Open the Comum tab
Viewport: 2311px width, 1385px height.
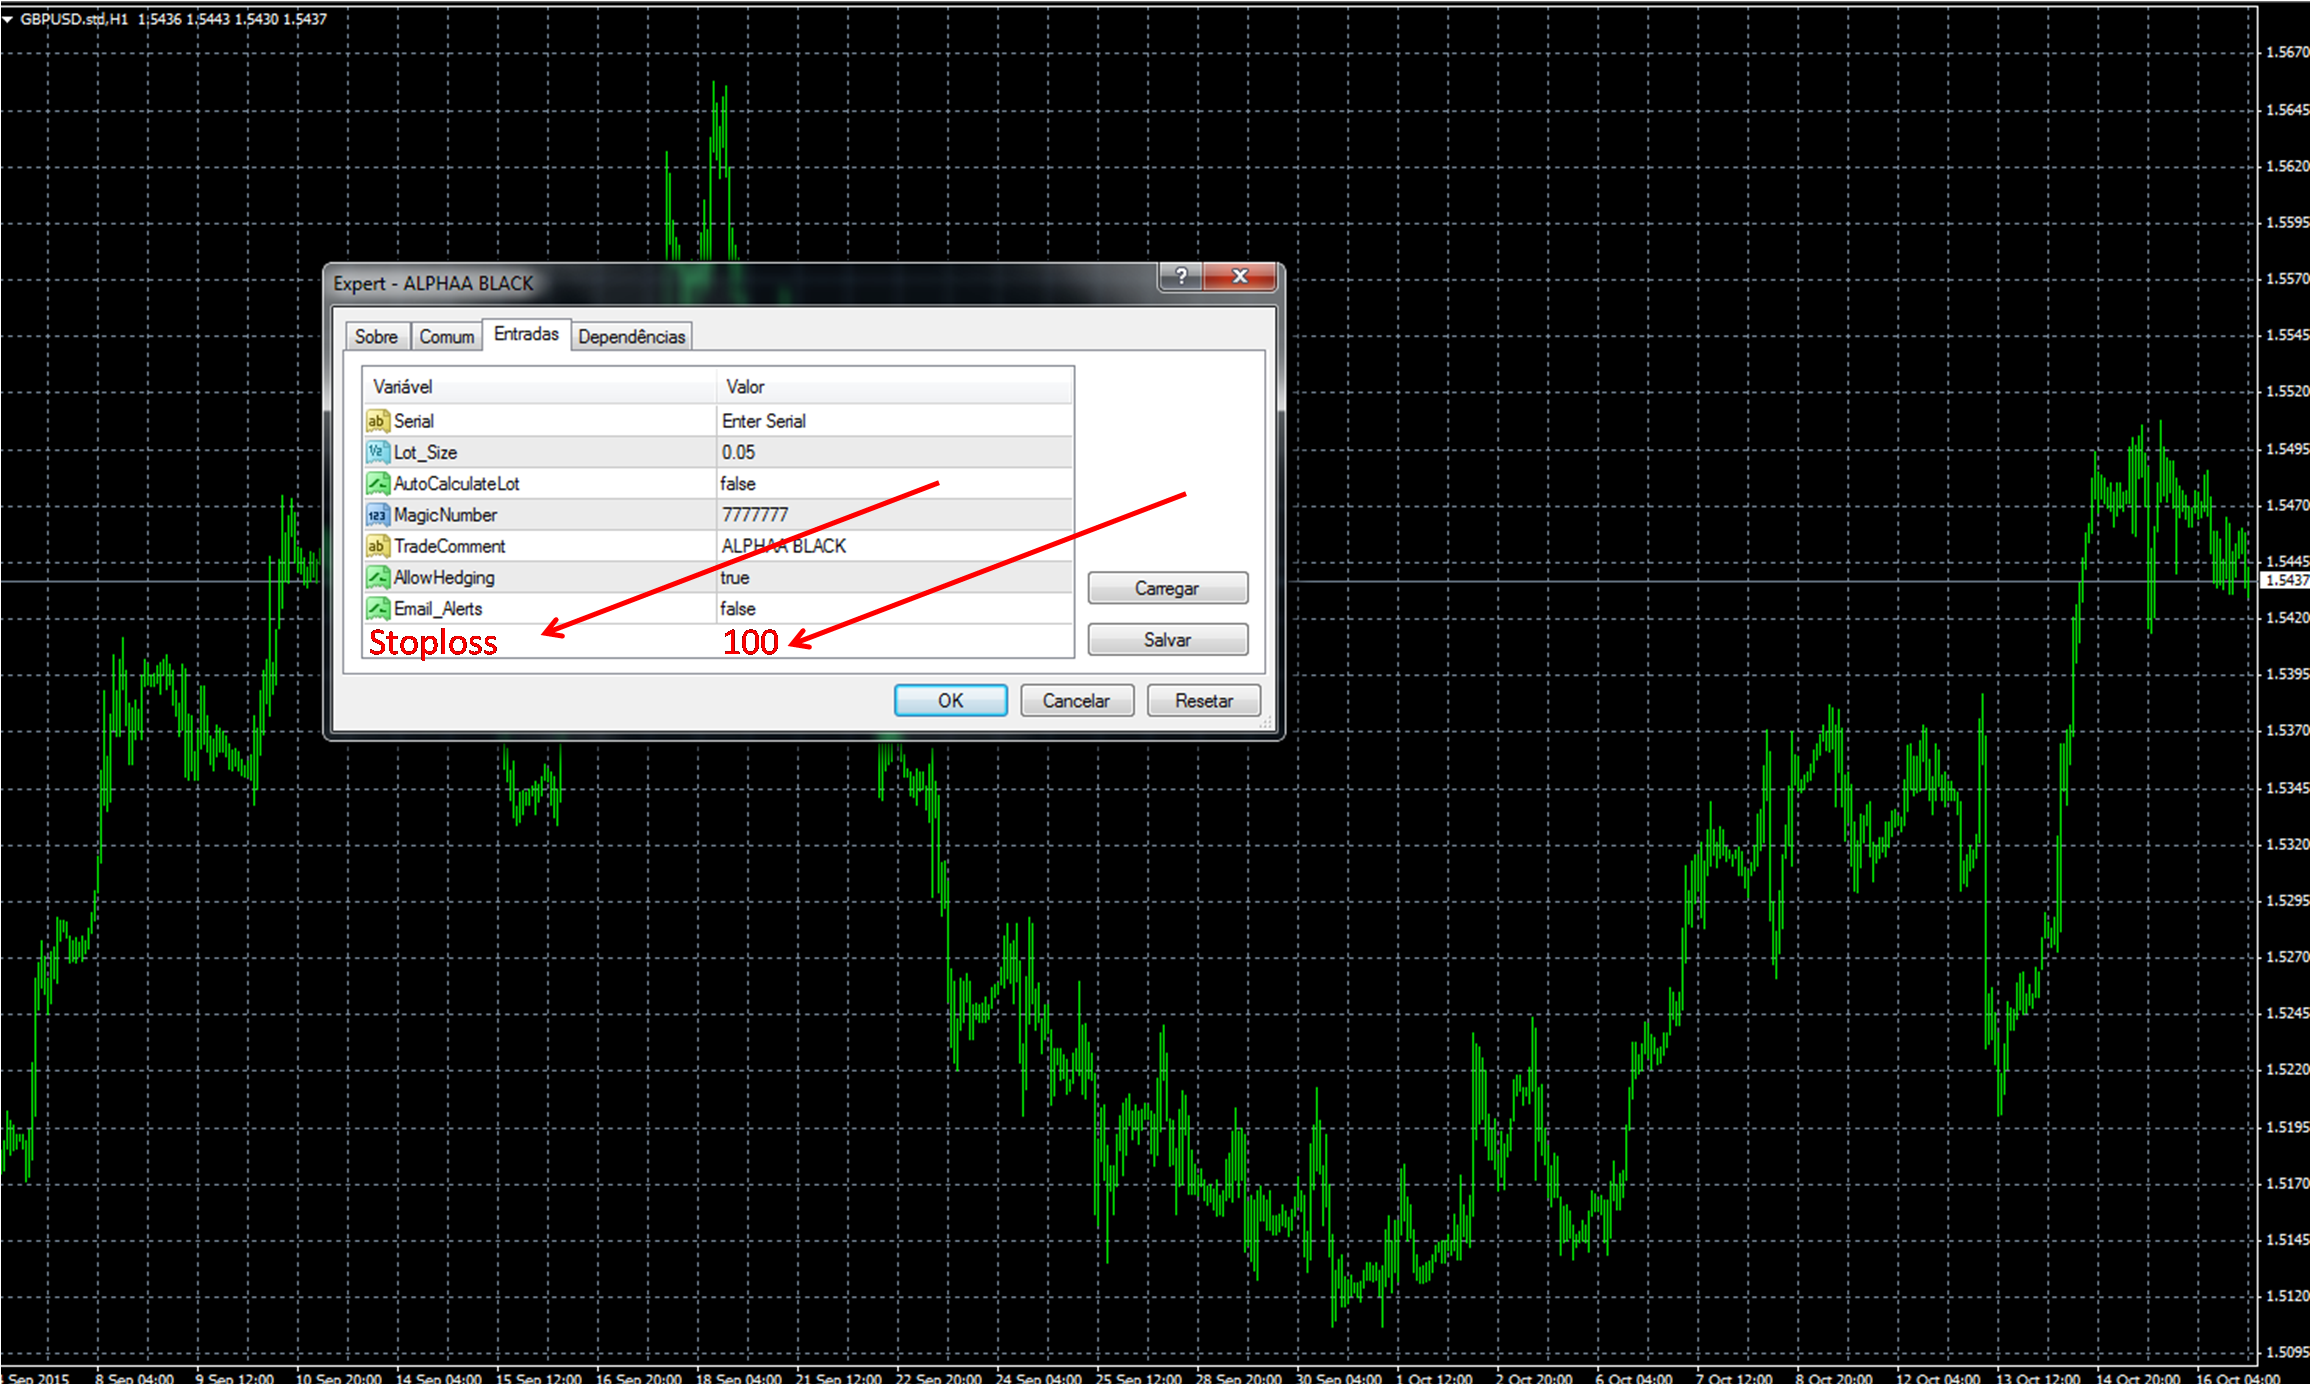coord(446,337)
